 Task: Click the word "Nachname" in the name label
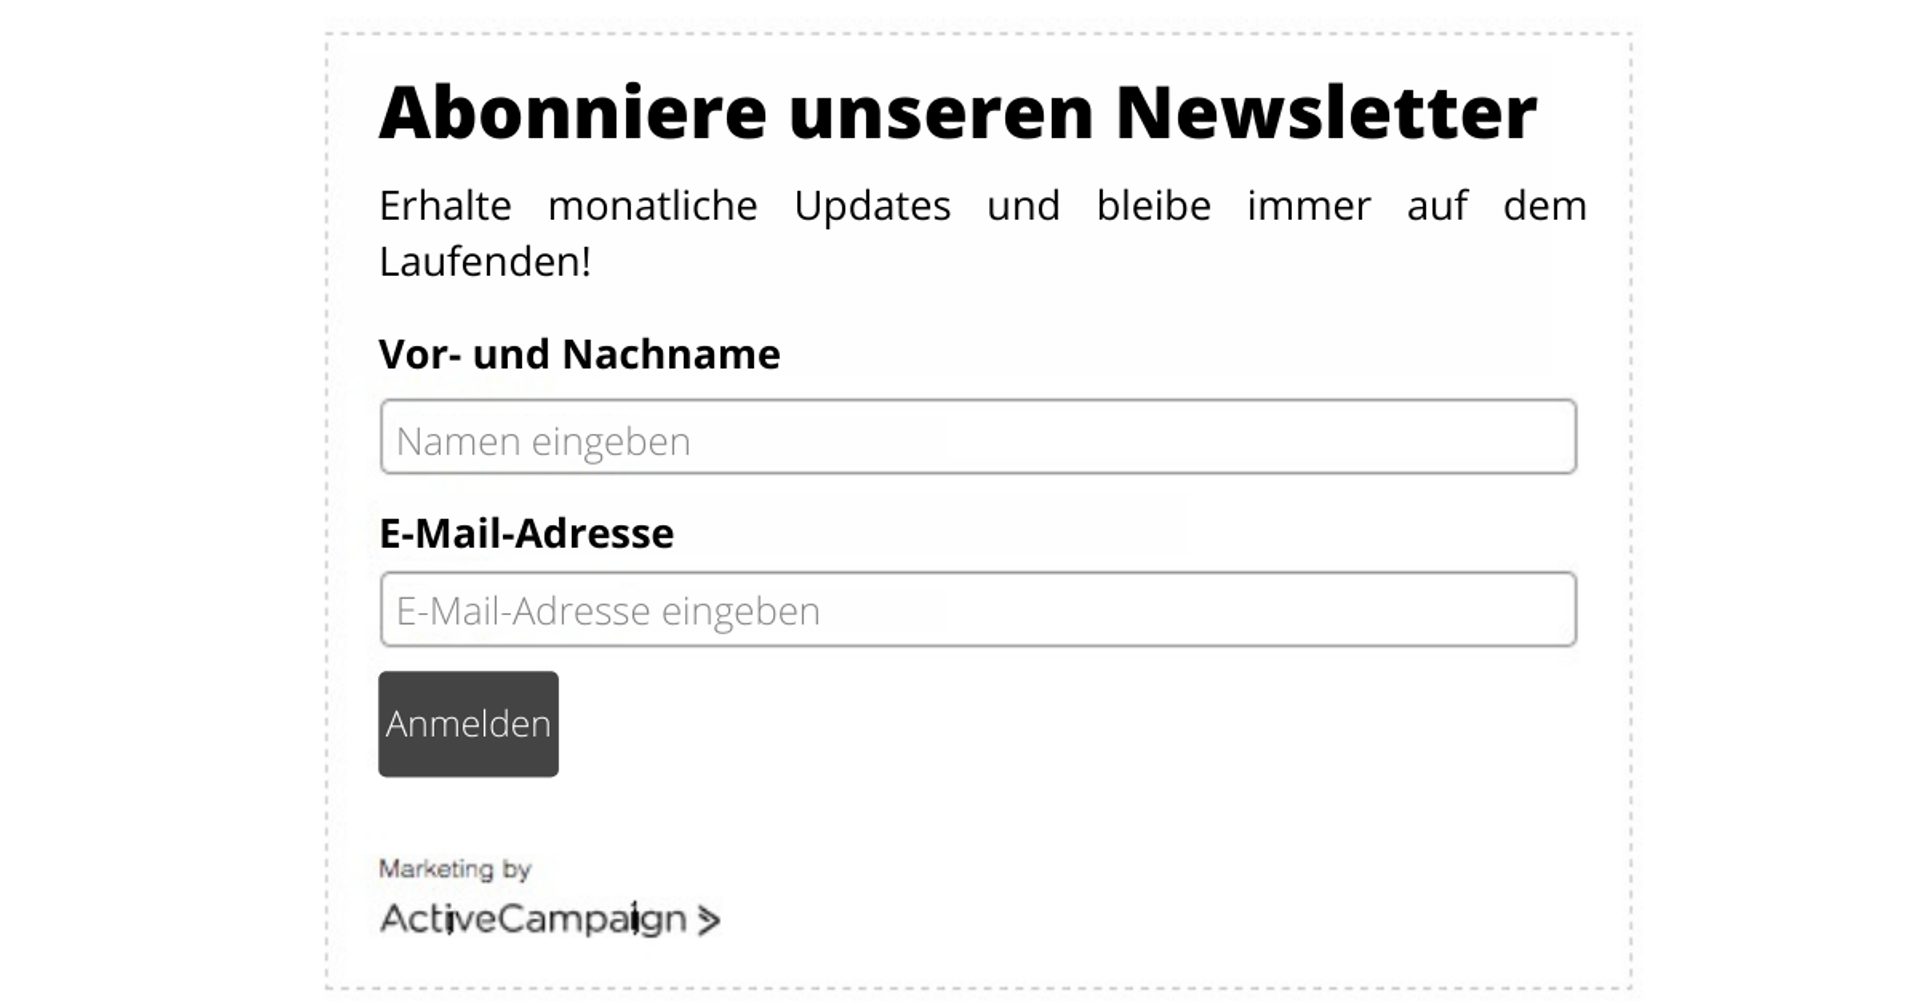click(671, 354)
